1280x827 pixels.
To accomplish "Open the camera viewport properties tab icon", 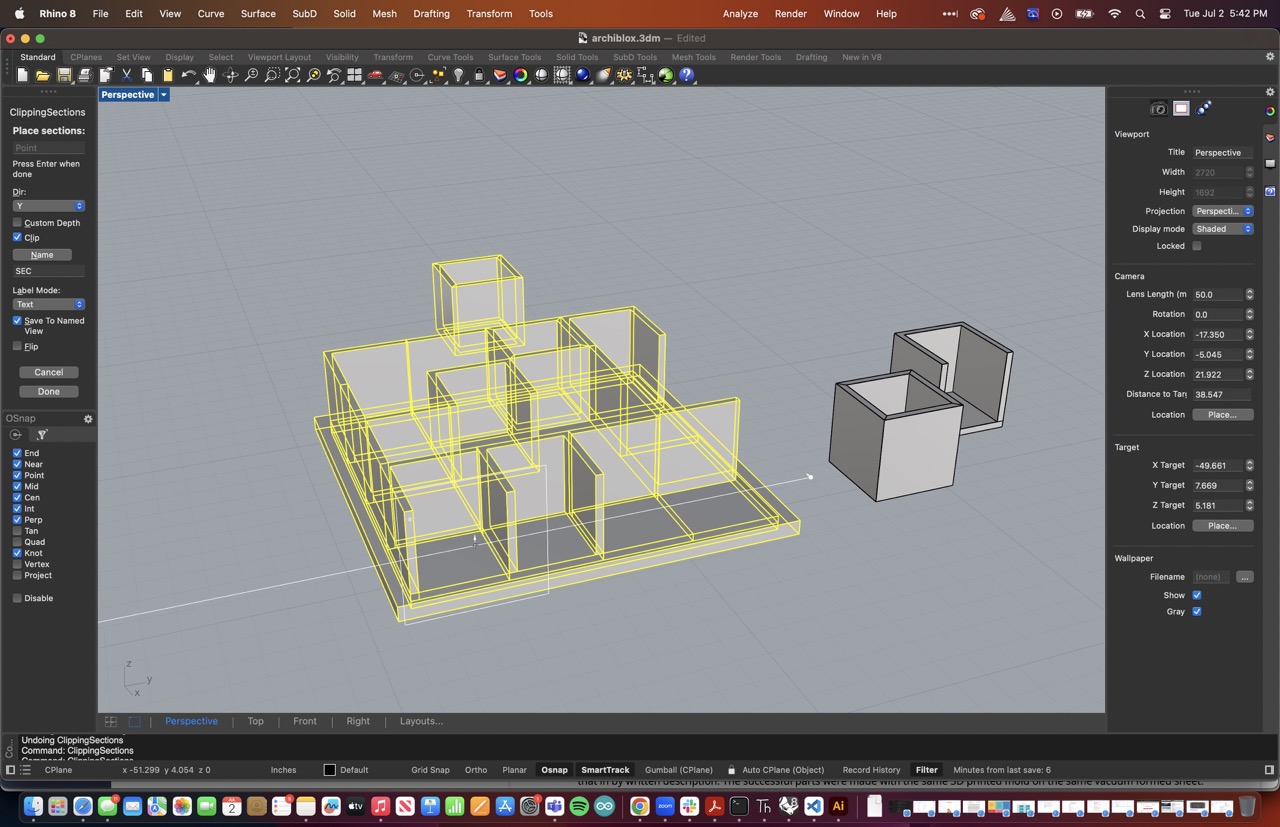I will pyautogui.click(x=1159, y=109).
